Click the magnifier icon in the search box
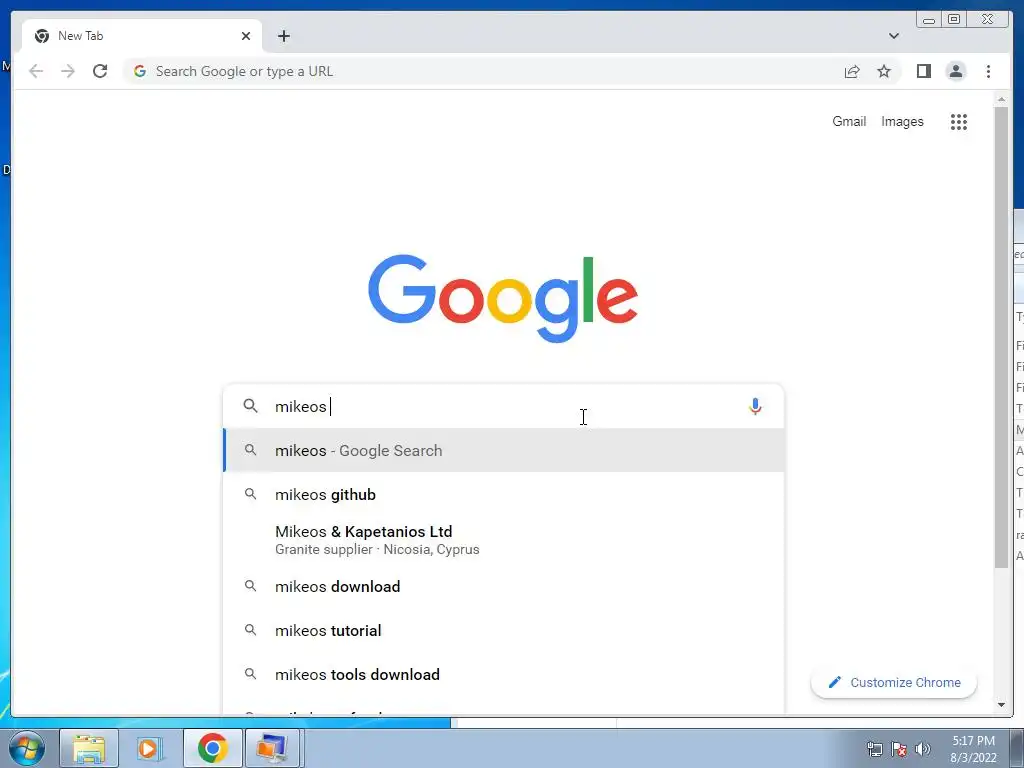The width and height of the screenshot is (1024, 768). click(250, 406)
